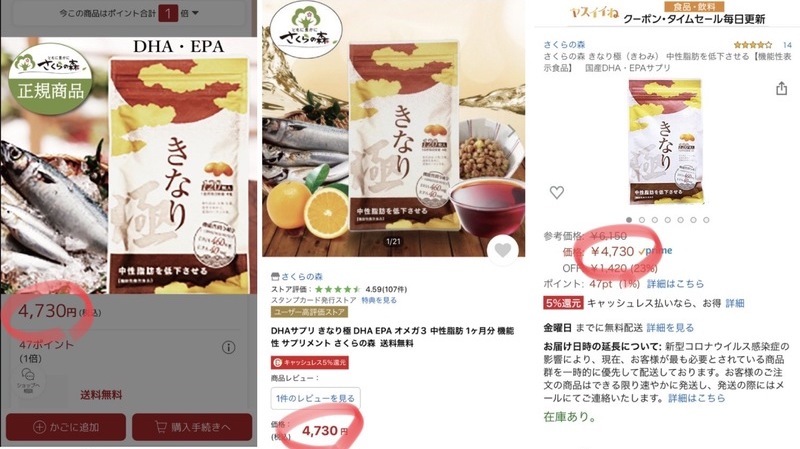Select the last image carousel dot
800x449 pixels.
click(706, 220)
